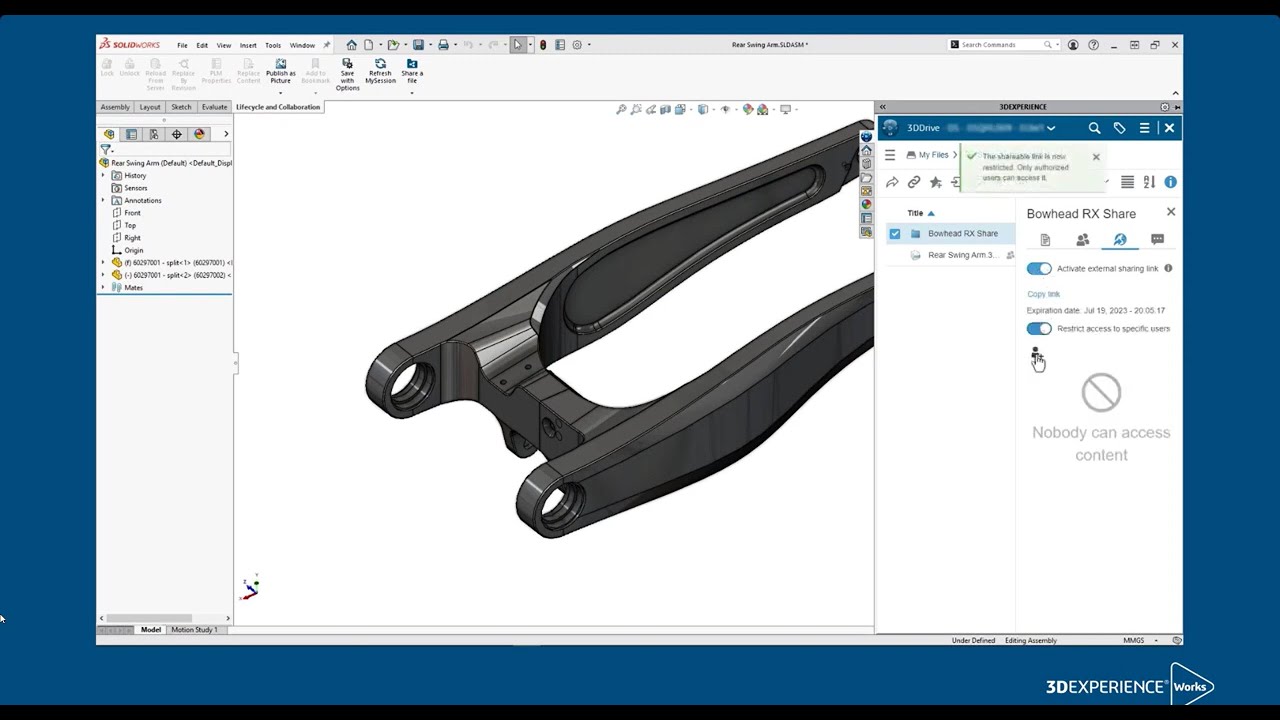Click the Rebuild traffic light icon

tap(543, 45)
